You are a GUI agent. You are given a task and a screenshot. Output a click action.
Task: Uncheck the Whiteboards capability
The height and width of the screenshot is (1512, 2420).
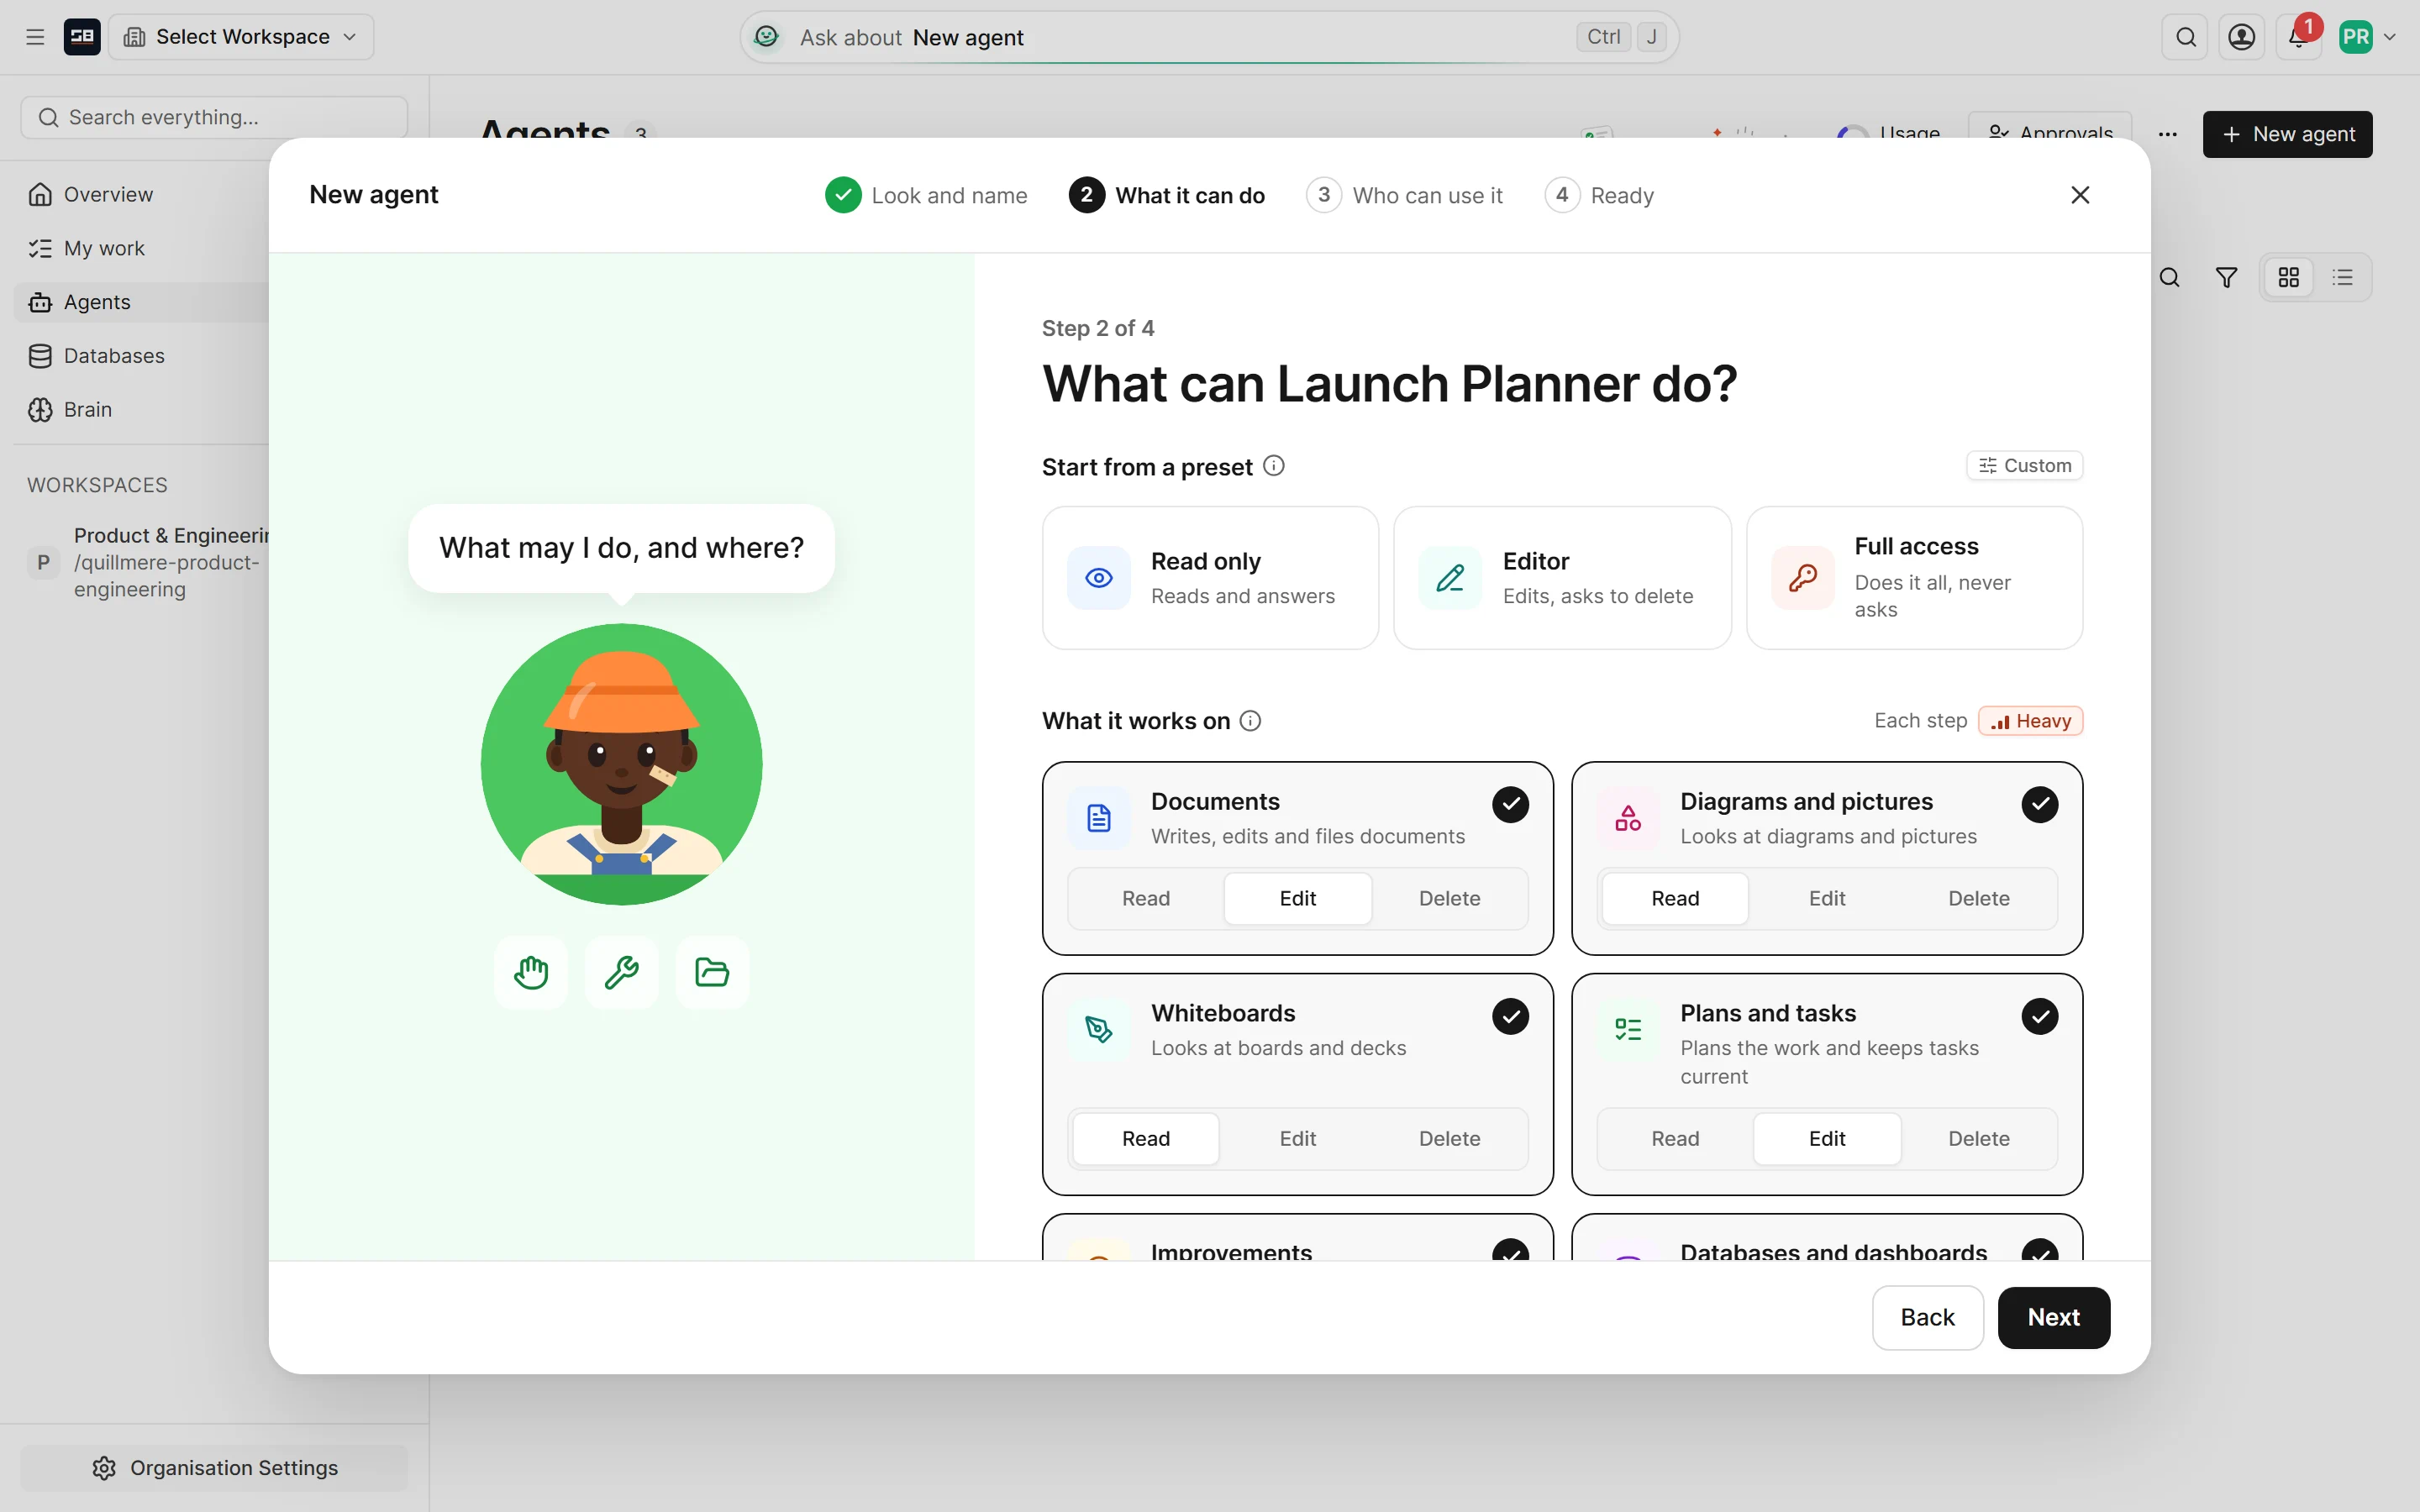click(x=1510, y=1016)
